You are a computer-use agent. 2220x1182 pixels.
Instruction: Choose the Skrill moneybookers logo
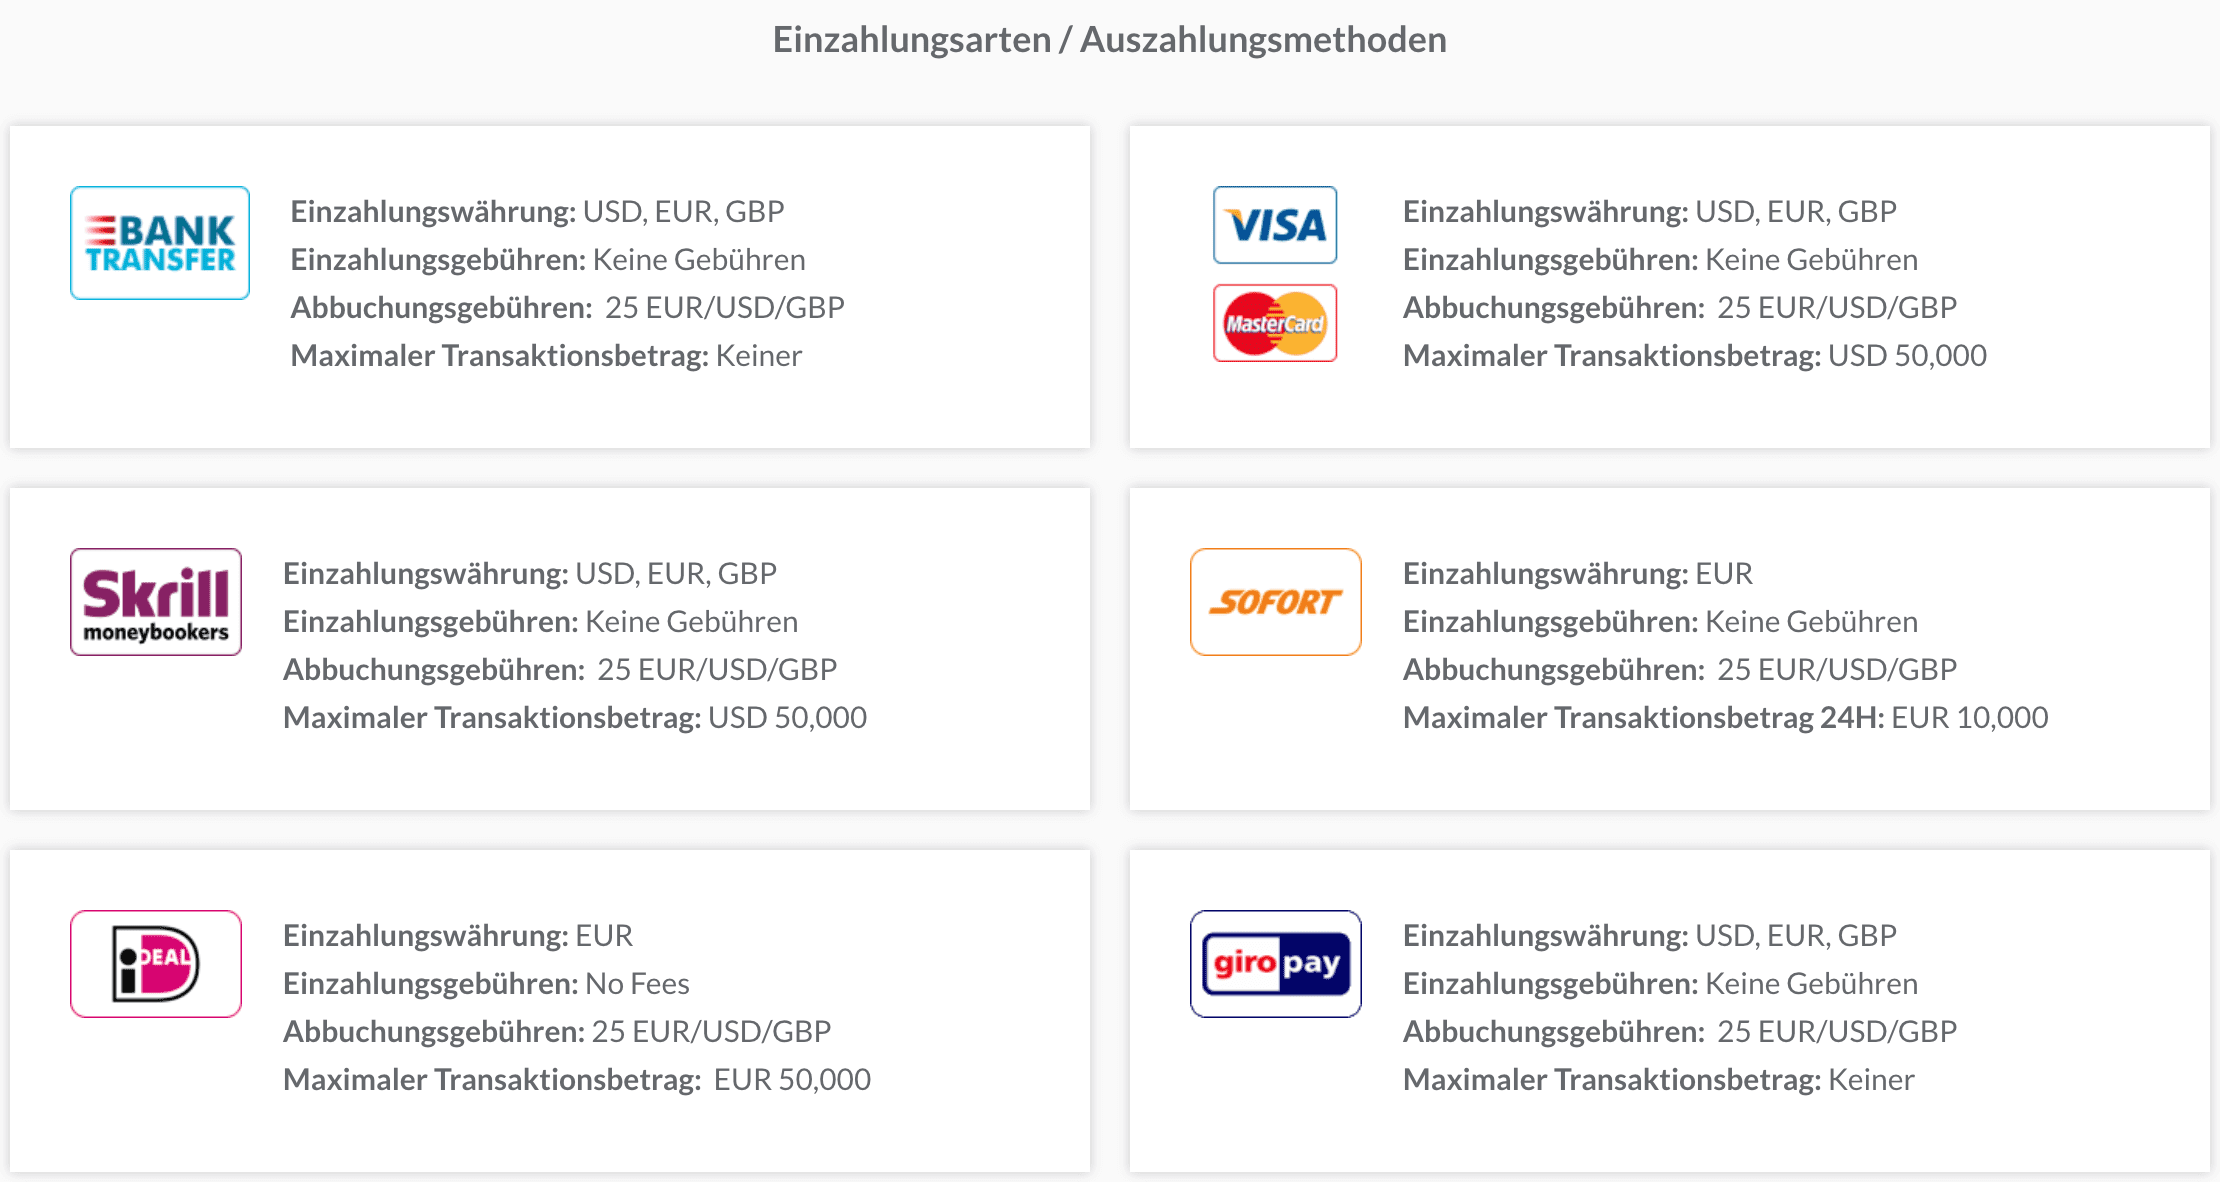(156, 602)
